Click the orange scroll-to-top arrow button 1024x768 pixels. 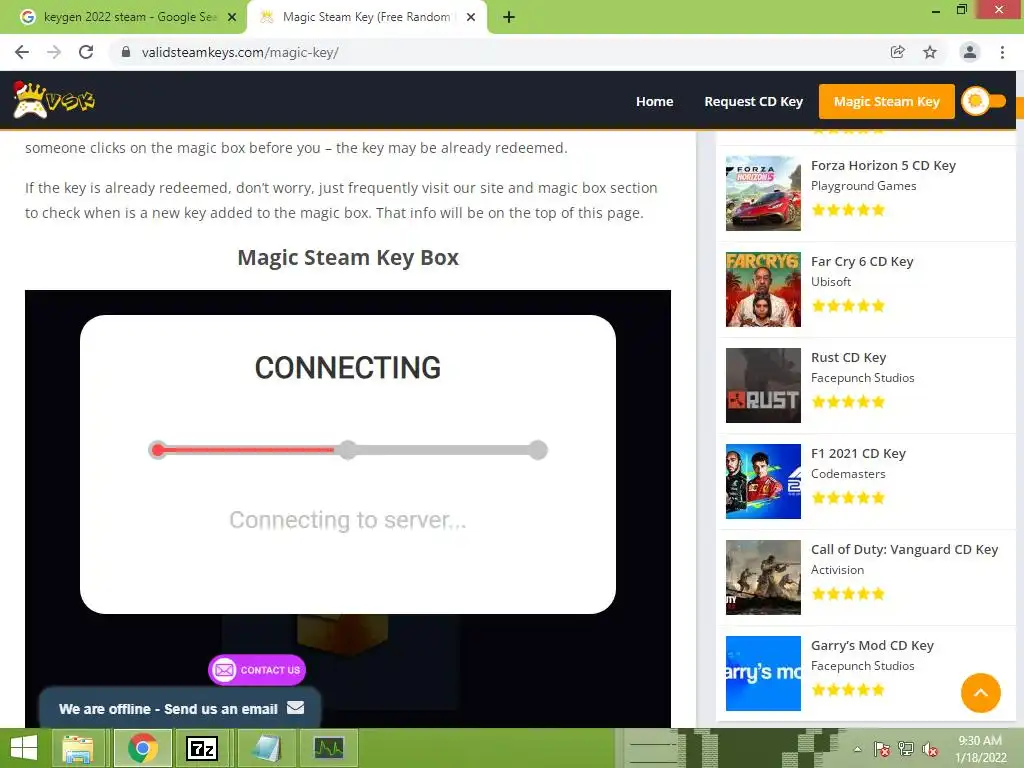pos(980,693)
